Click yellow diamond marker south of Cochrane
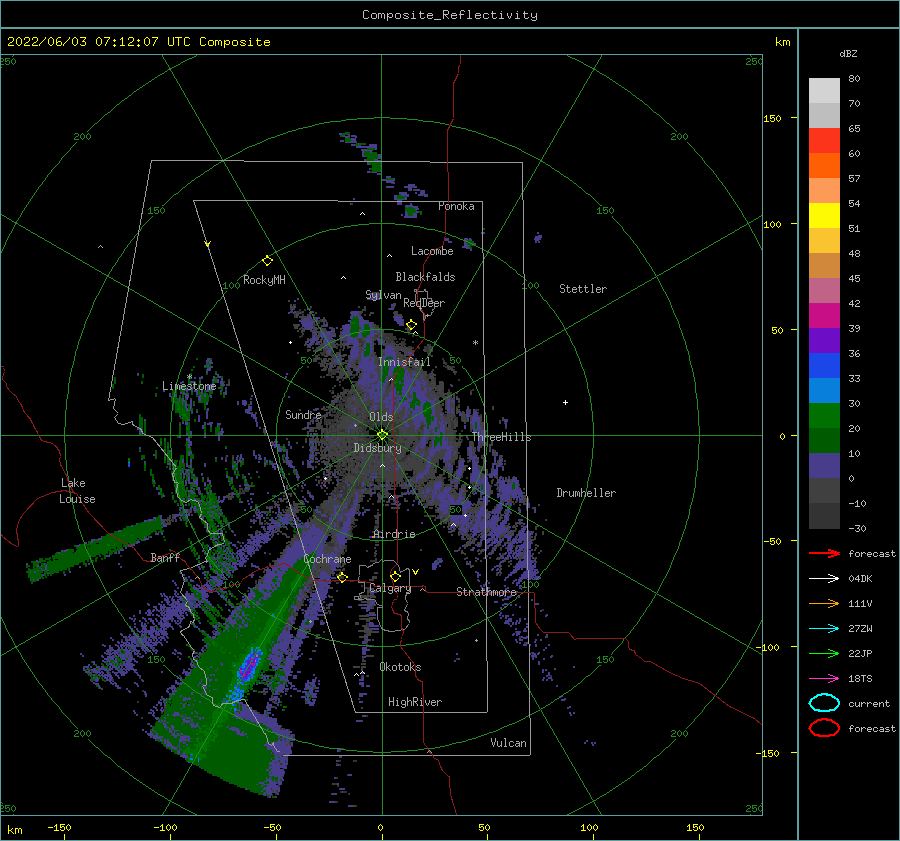900x841 pixels. [x=342, y=577]
